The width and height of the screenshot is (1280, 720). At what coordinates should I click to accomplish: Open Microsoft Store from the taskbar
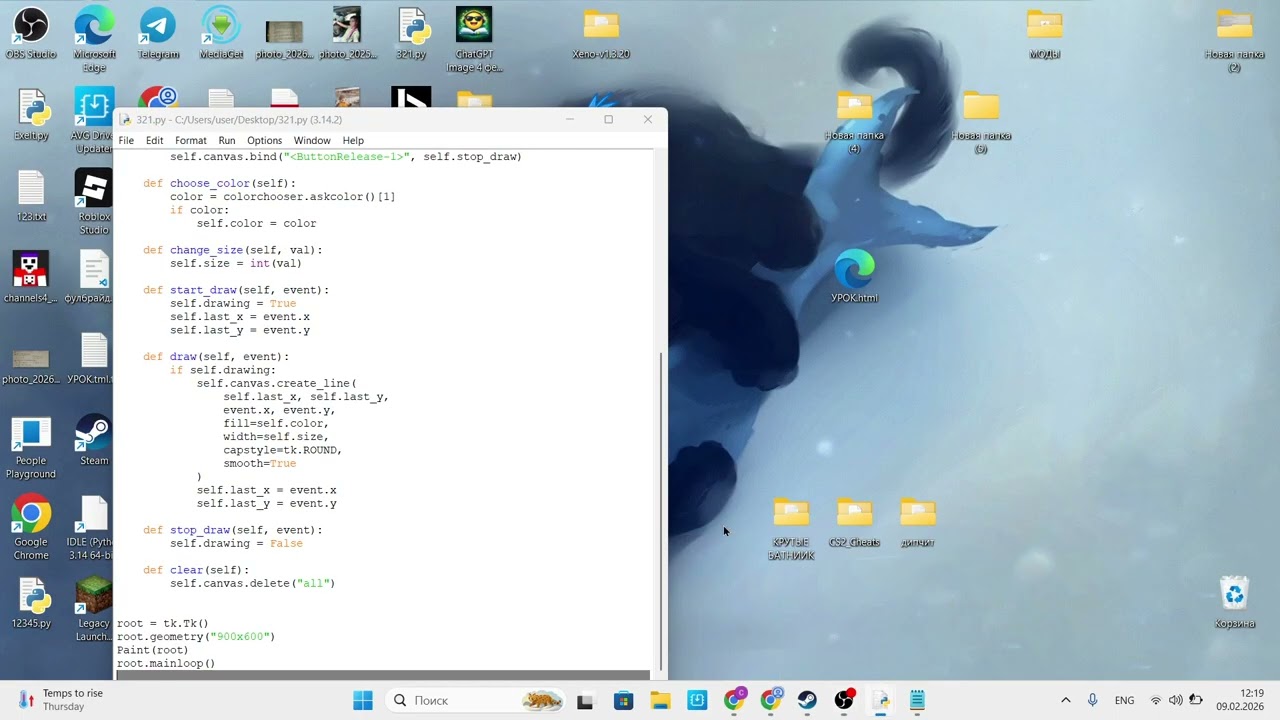[623, 701]
